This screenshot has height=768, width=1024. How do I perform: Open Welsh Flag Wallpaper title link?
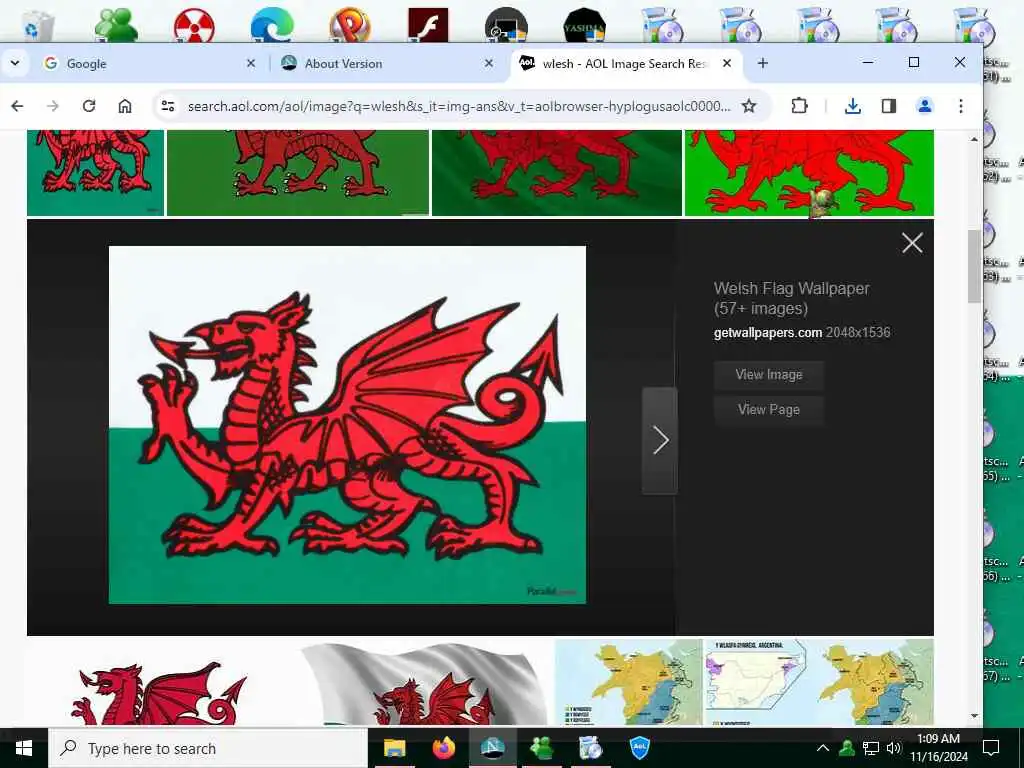[x=792, y=298]
